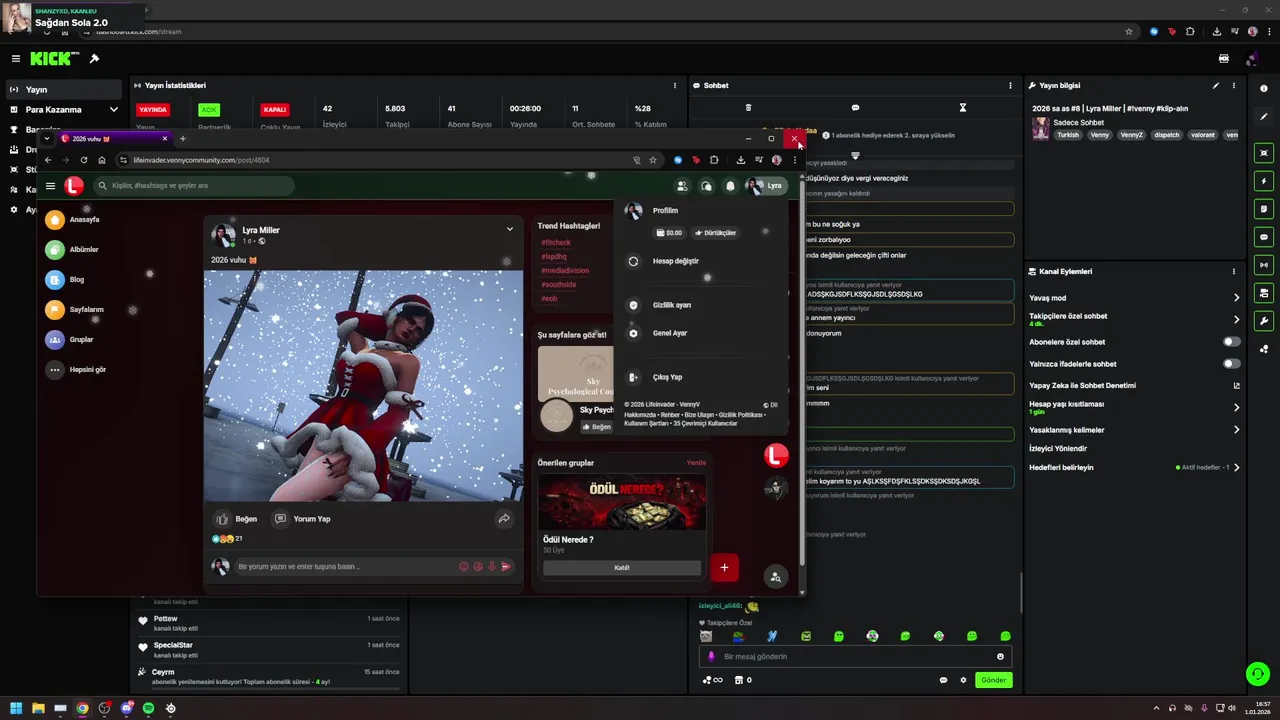Focus the comment input field
This screenshot has width=1280, height=720.
345,567
